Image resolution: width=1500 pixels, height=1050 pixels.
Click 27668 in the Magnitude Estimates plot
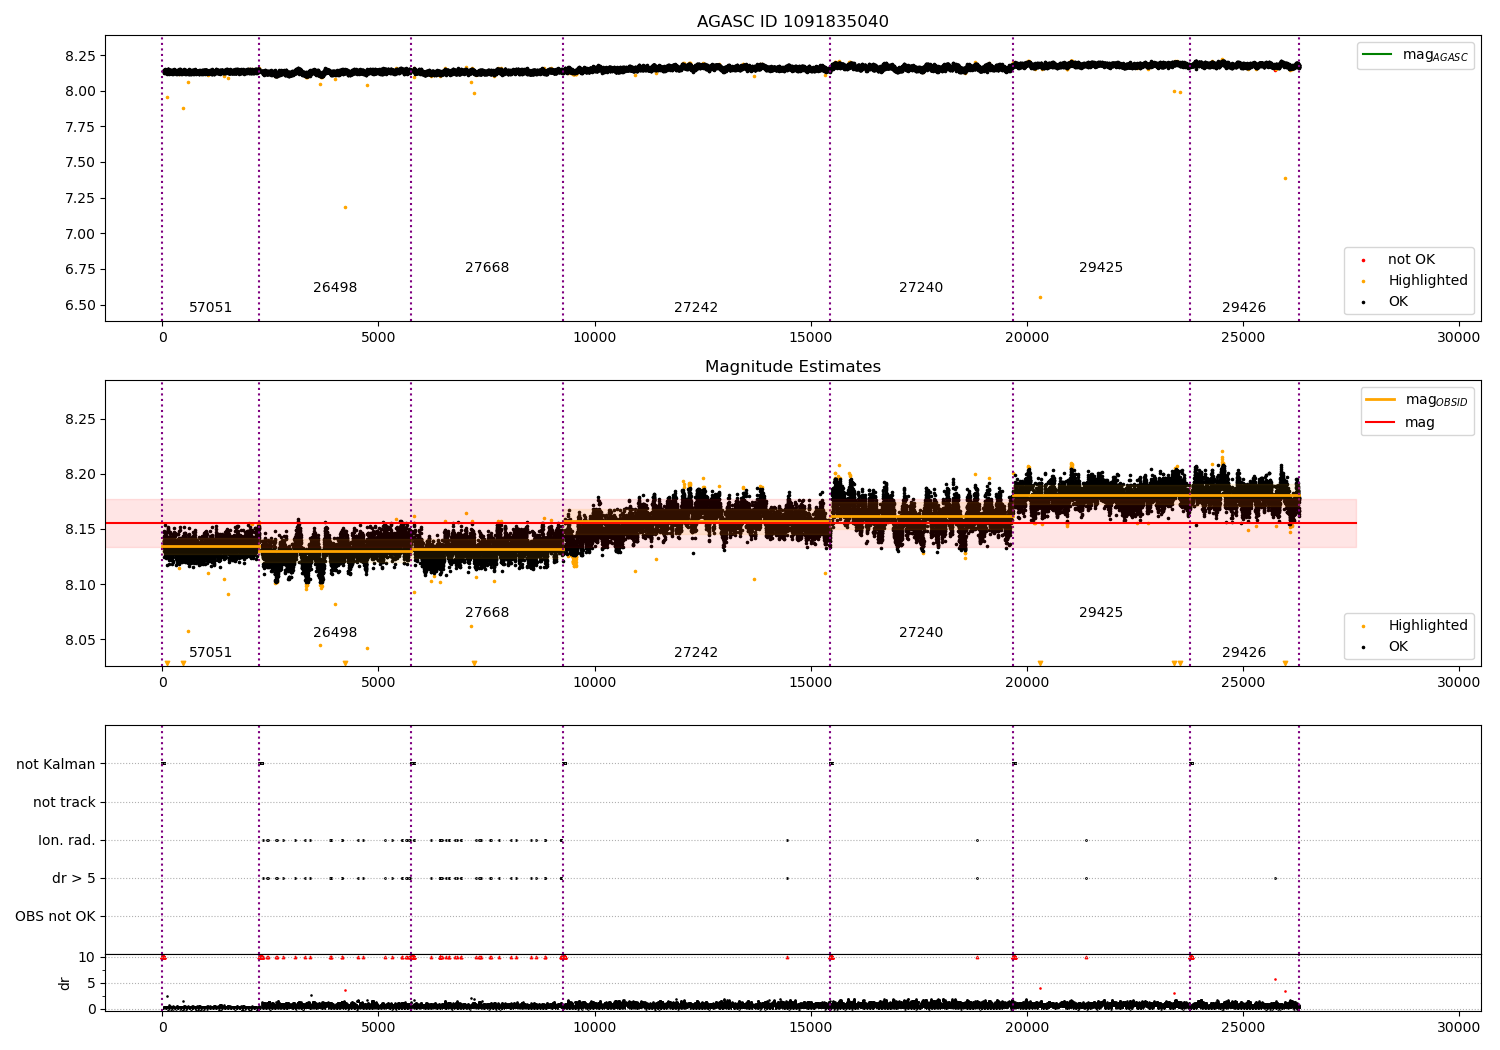coord(487,613)
